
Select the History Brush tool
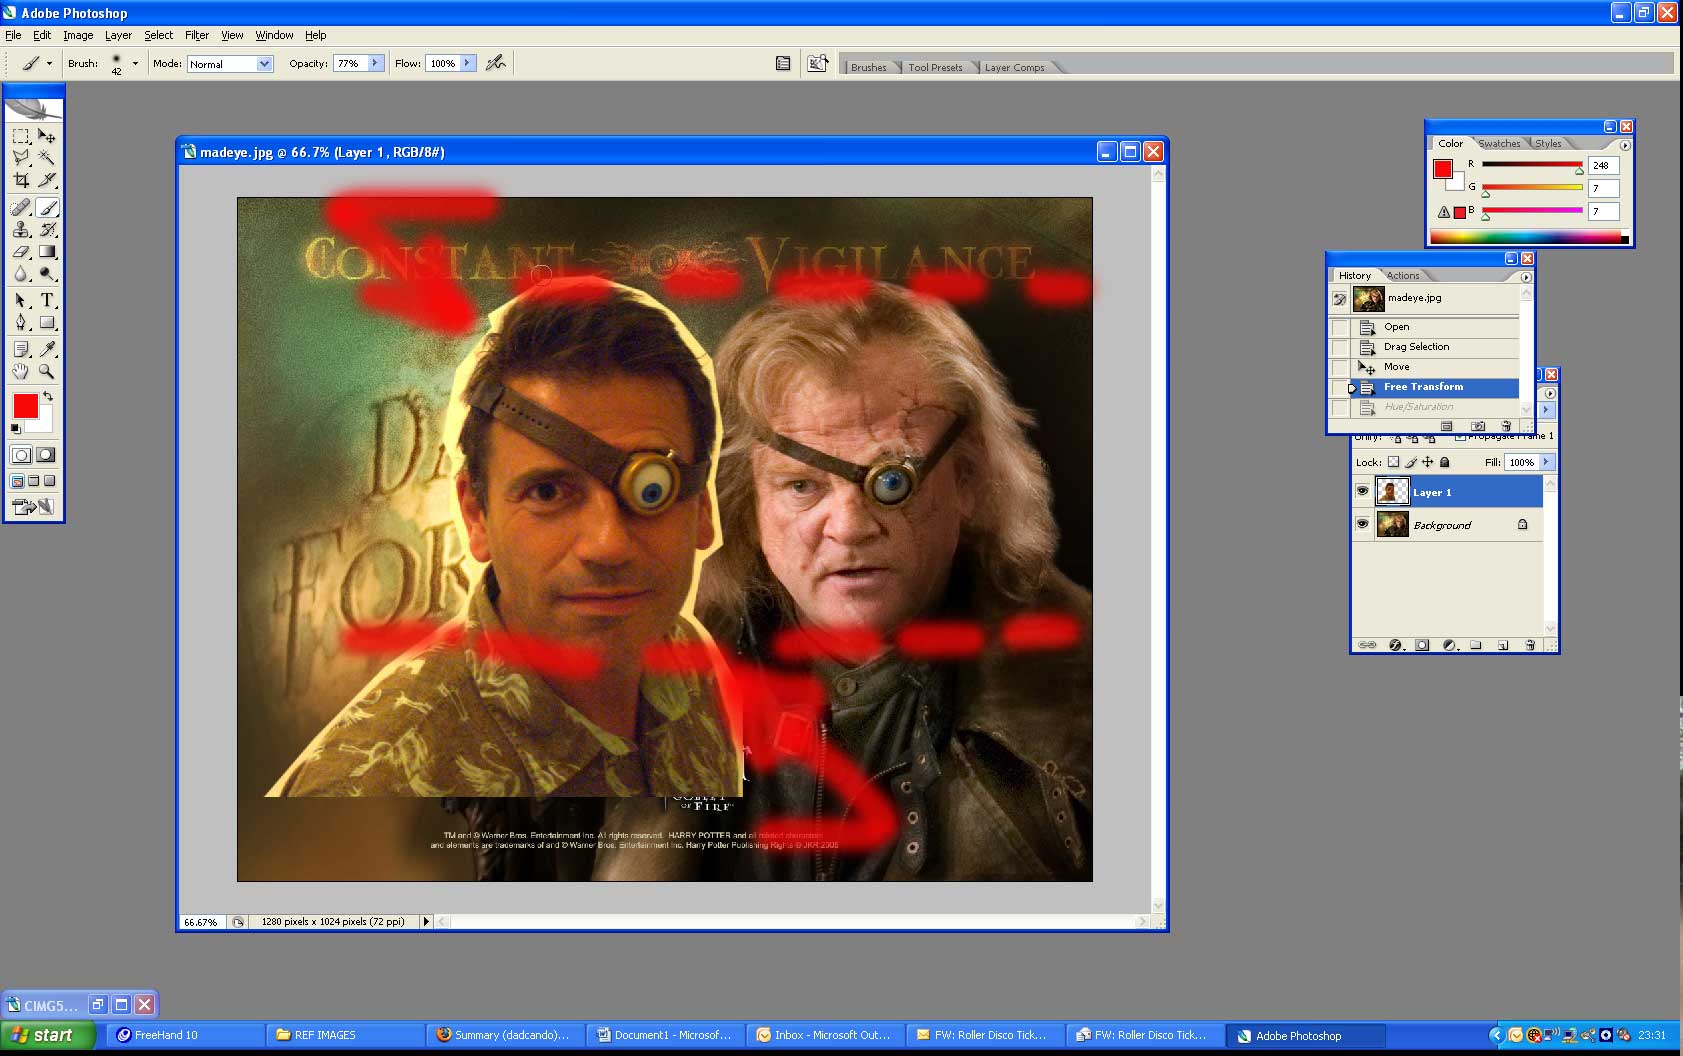coord(47,230)
